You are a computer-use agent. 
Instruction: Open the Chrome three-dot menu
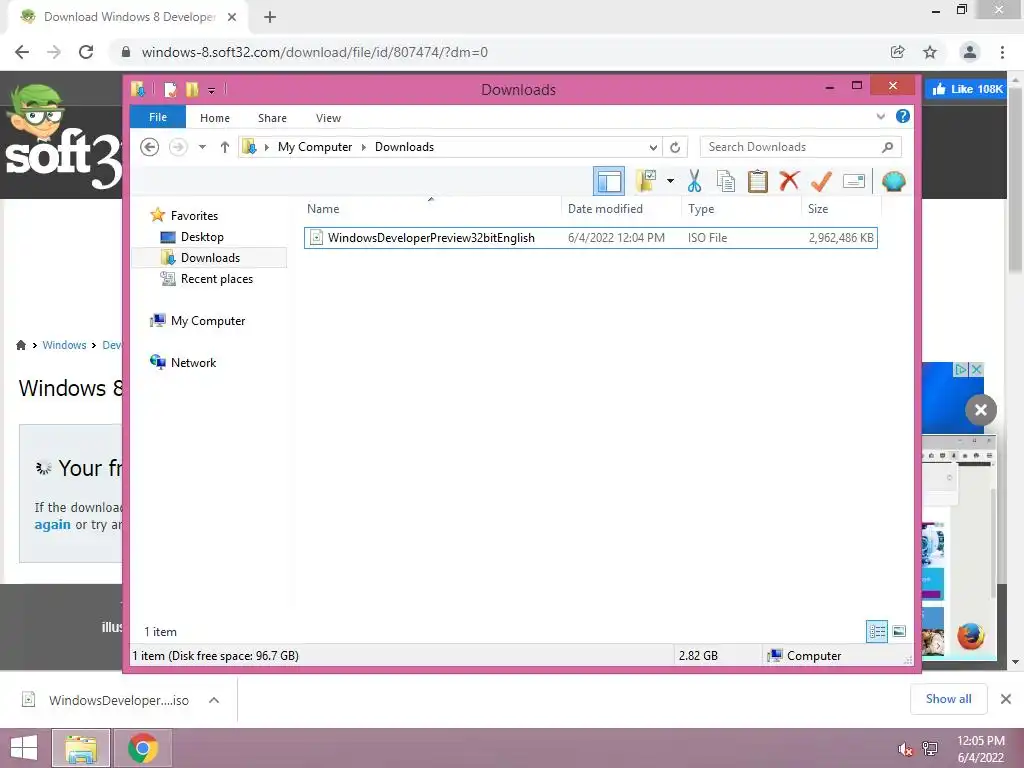(1002, 52)
